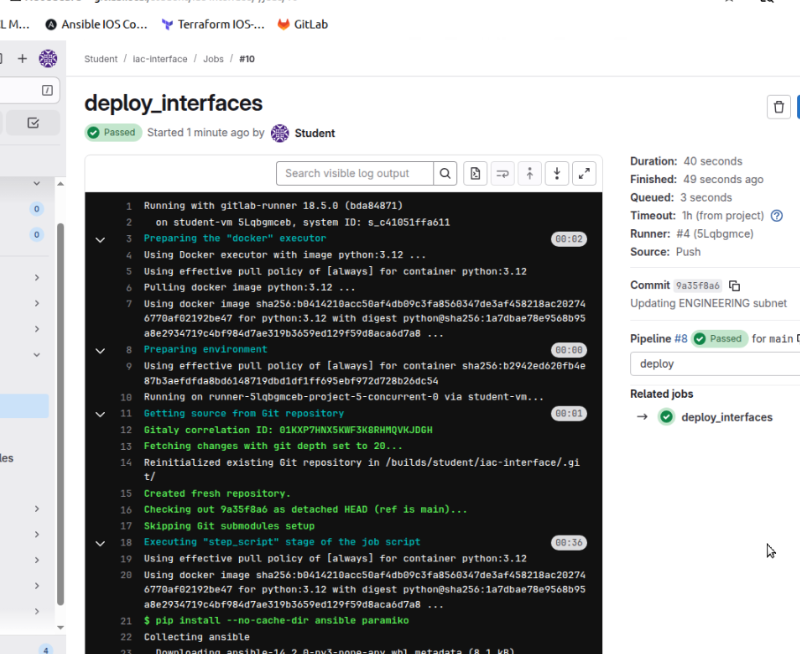Open the job log in full screen
The width and height of the screenshot is (800, 654).
[x=584, y=173]
